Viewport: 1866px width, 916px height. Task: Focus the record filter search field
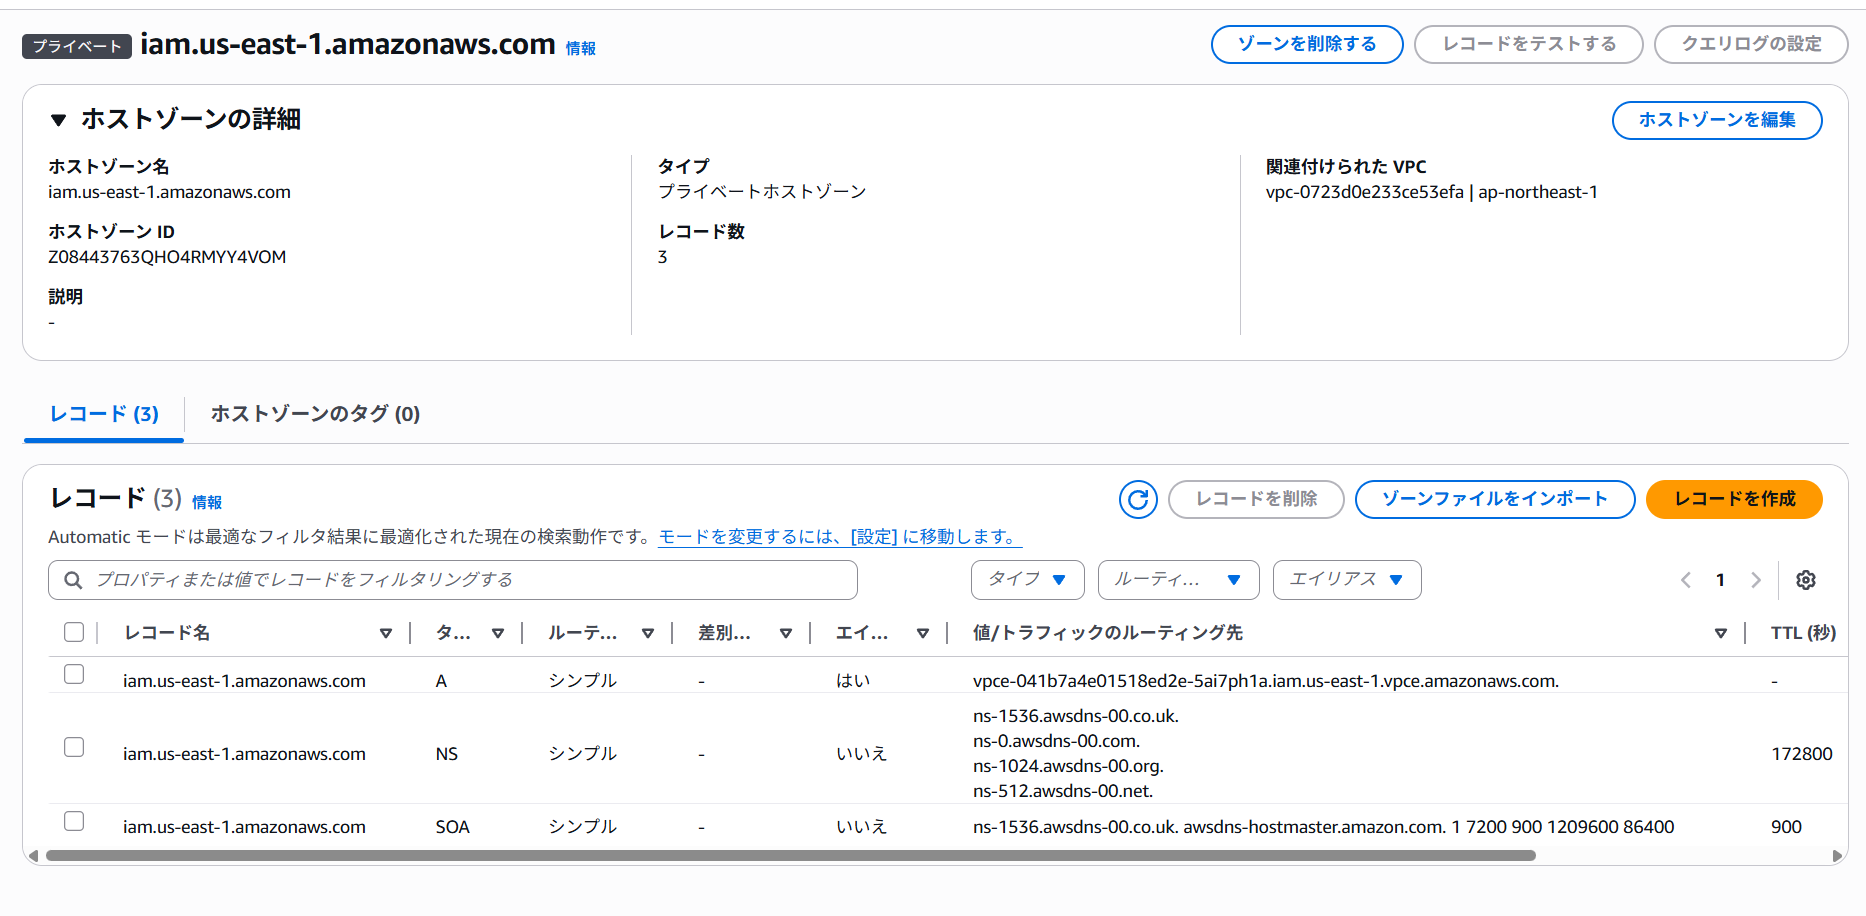tap(453, 580)
